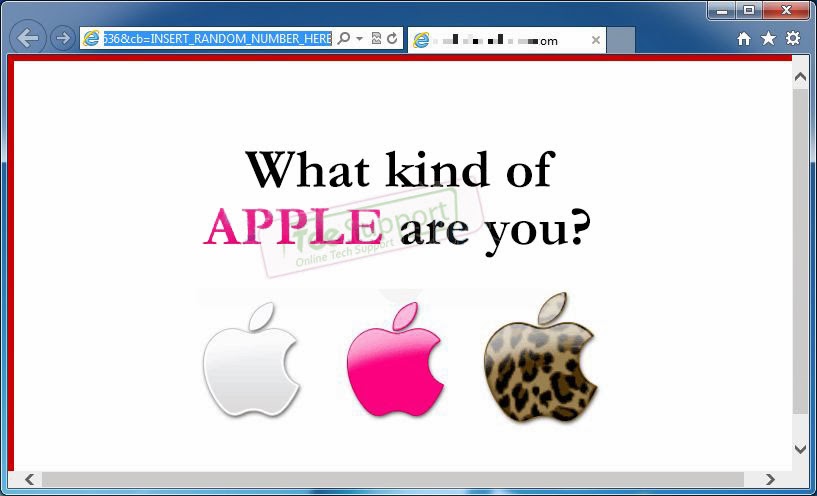
Task: Maximize the browser window
Action: point(749,10)
